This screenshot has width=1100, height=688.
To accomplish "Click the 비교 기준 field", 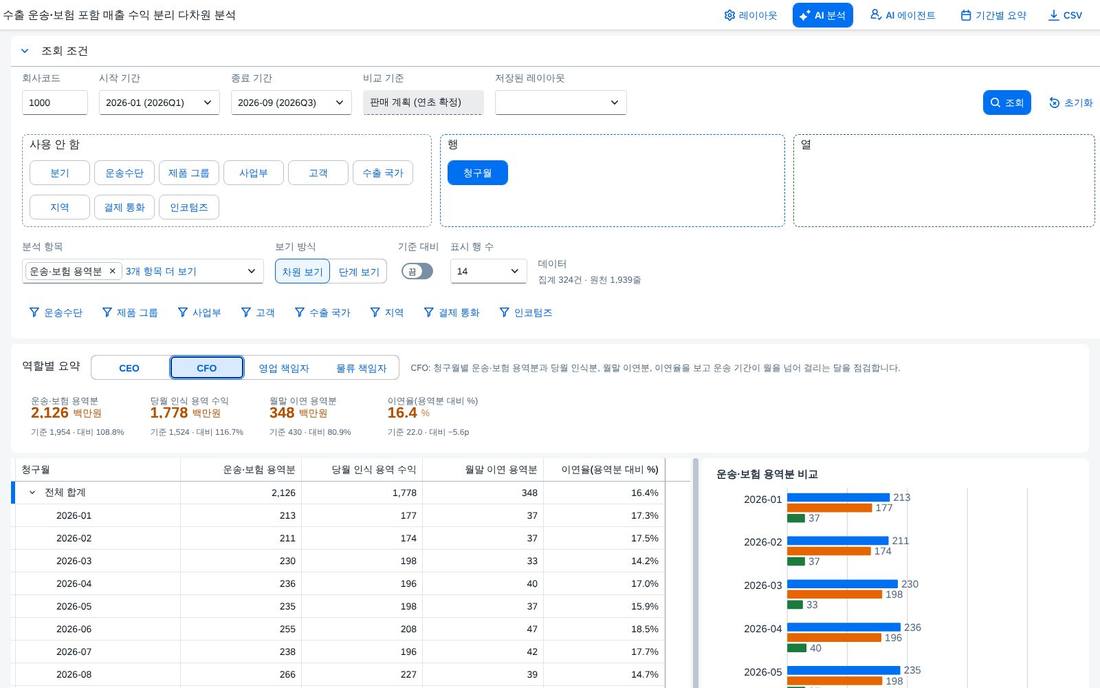I will 423,102.
